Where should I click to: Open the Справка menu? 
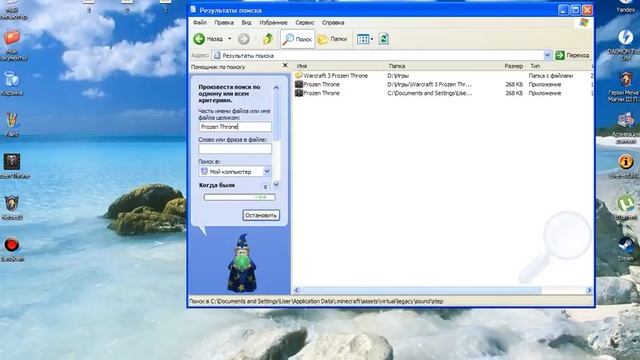coord(333,22)
